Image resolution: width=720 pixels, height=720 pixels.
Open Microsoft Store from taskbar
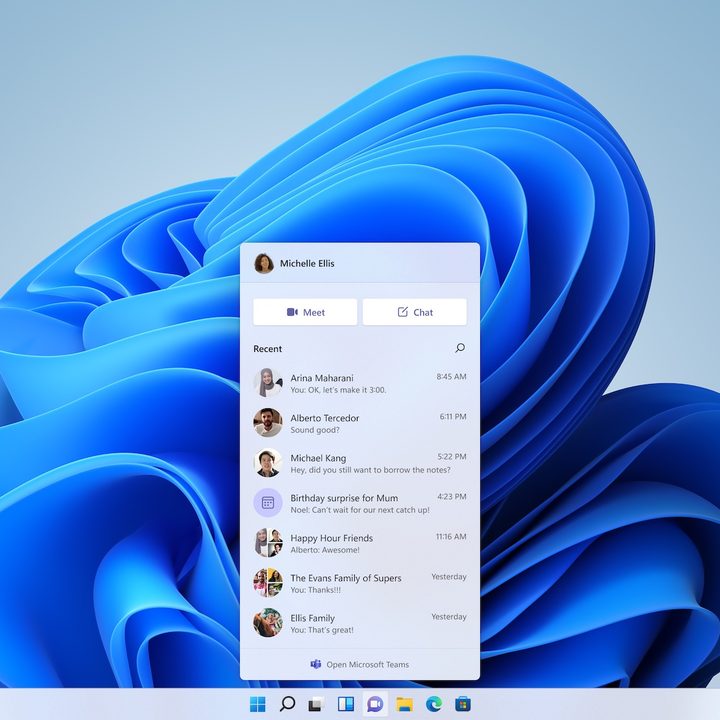pyautogui.click(x=463, y=703)
